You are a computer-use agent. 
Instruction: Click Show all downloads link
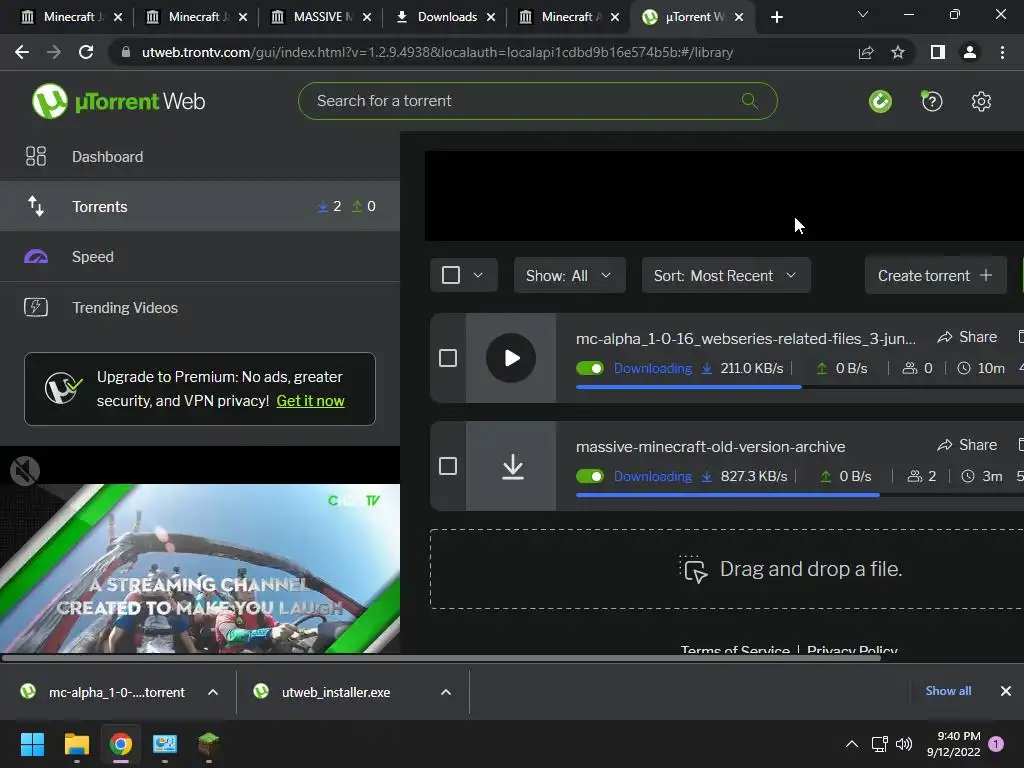click(x=948, y=691)
